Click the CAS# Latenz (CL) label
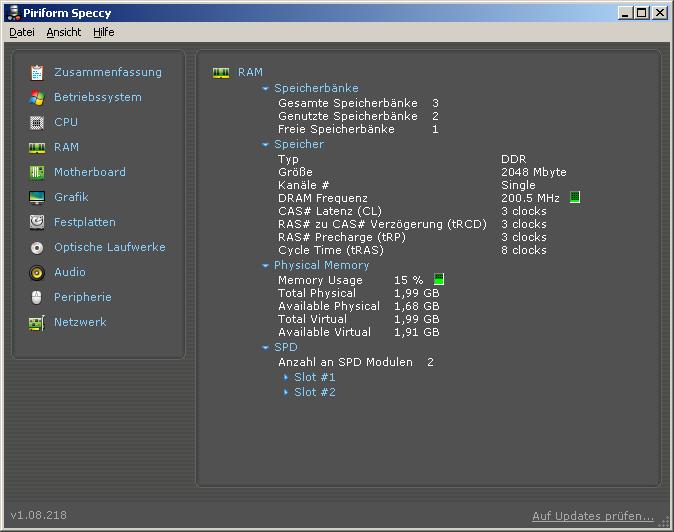 (330, 211)
